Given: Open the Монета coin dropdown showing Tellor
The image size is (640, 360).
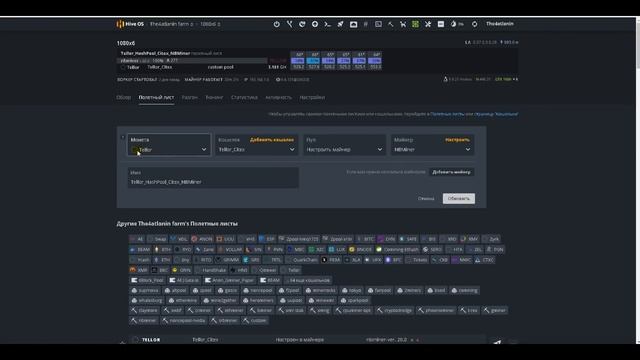Looking at the screenshot, I should tap(169, 144).
